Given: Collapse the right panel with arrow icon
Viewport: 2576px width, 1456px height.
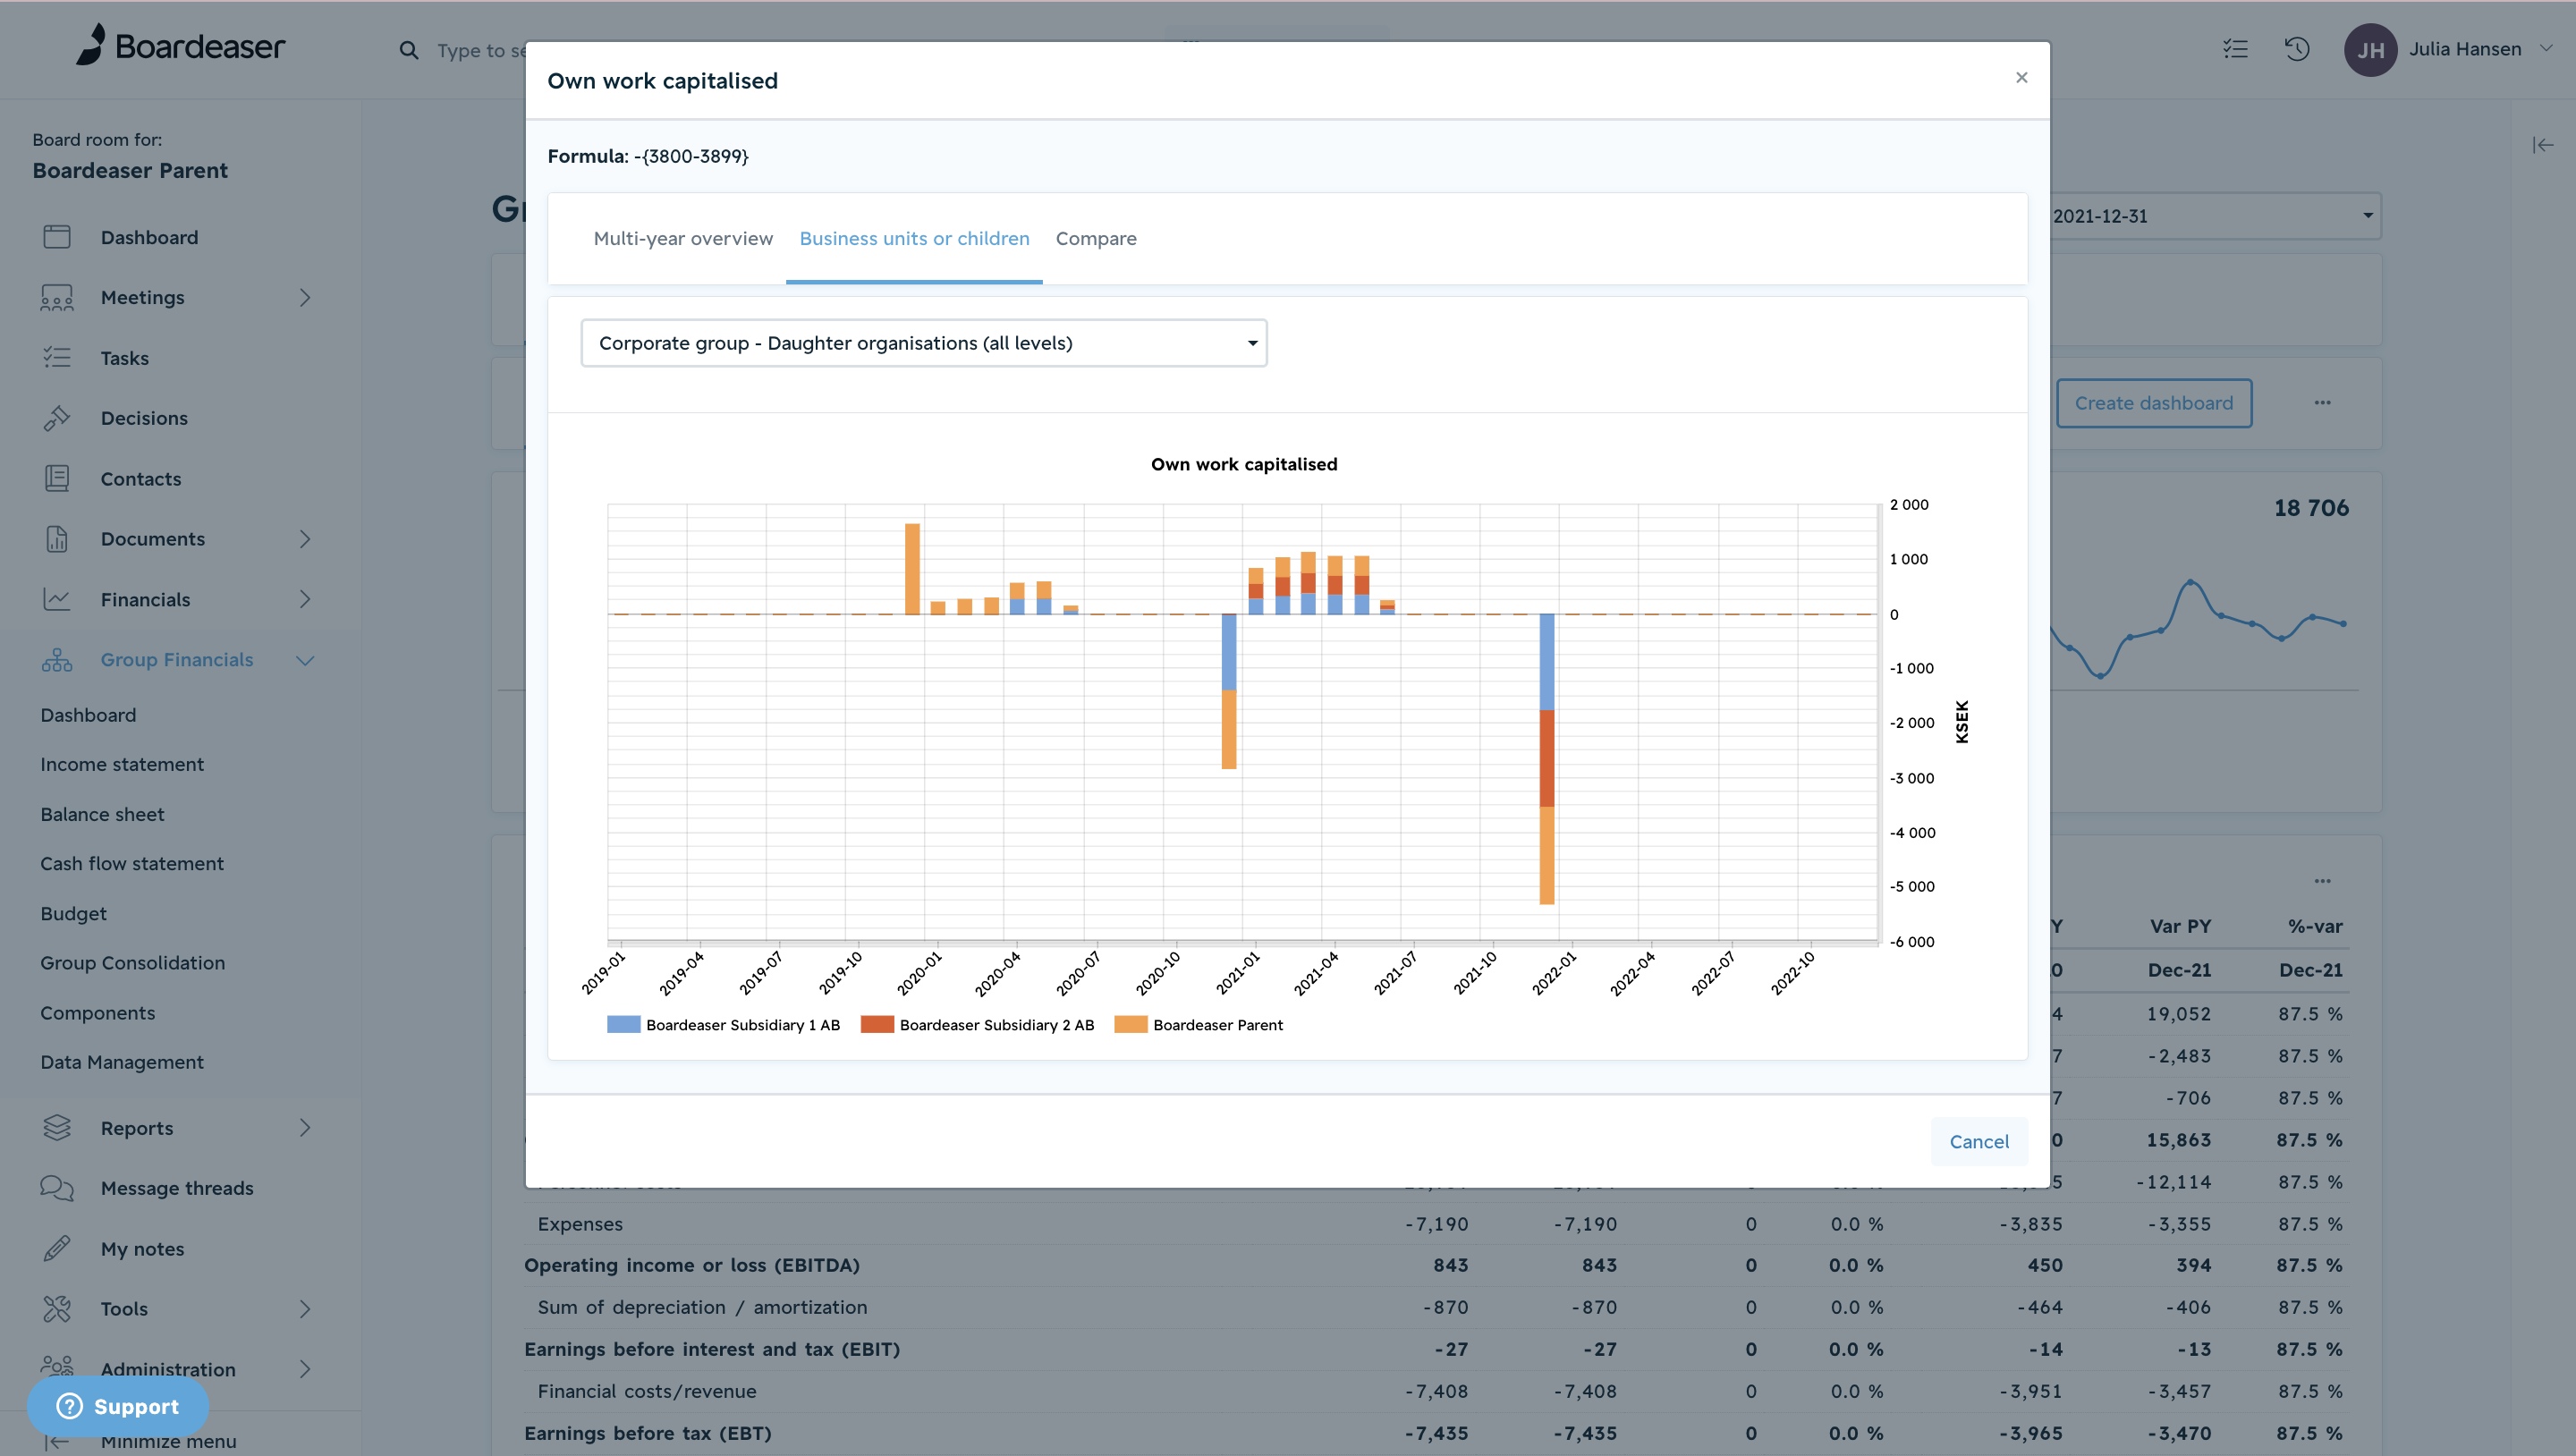Looking at the screenshot, I should tap(2543, 146).
